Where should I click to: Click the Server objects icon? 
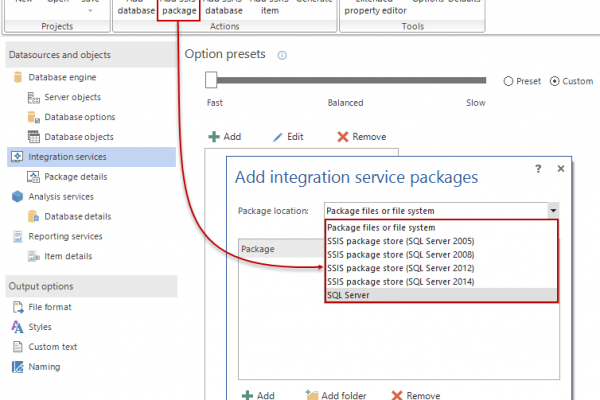tap(34, 98)
